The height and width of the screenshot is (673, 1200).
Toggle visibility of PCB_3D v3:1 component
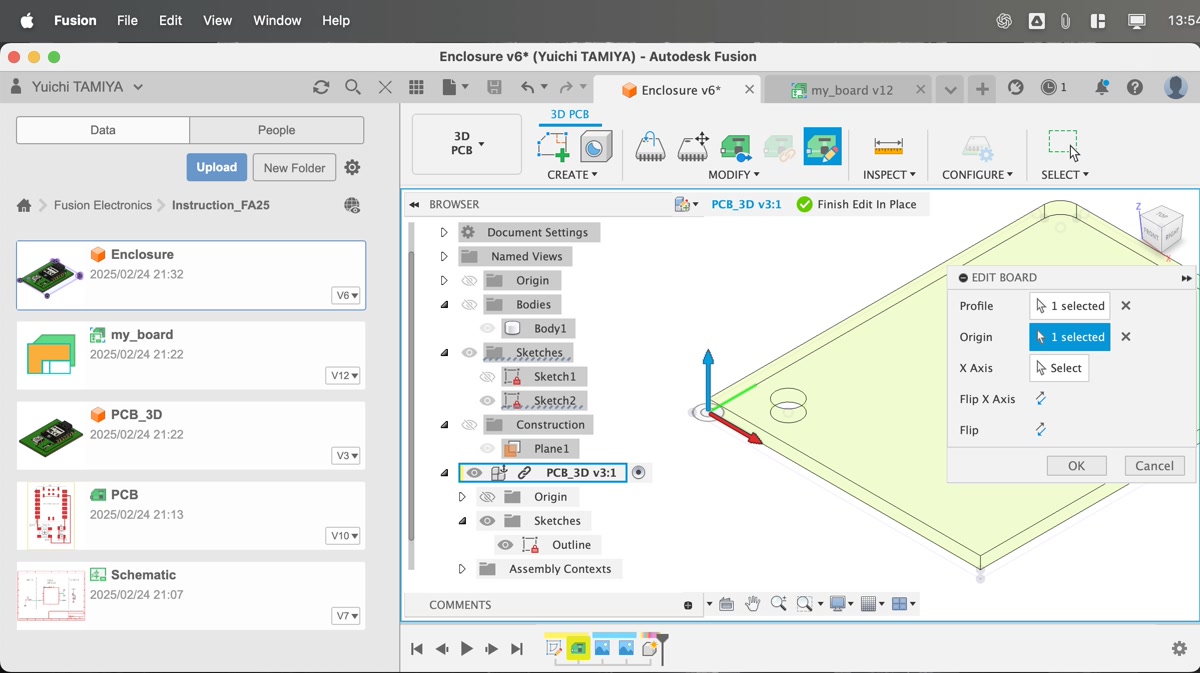point(474,473)
